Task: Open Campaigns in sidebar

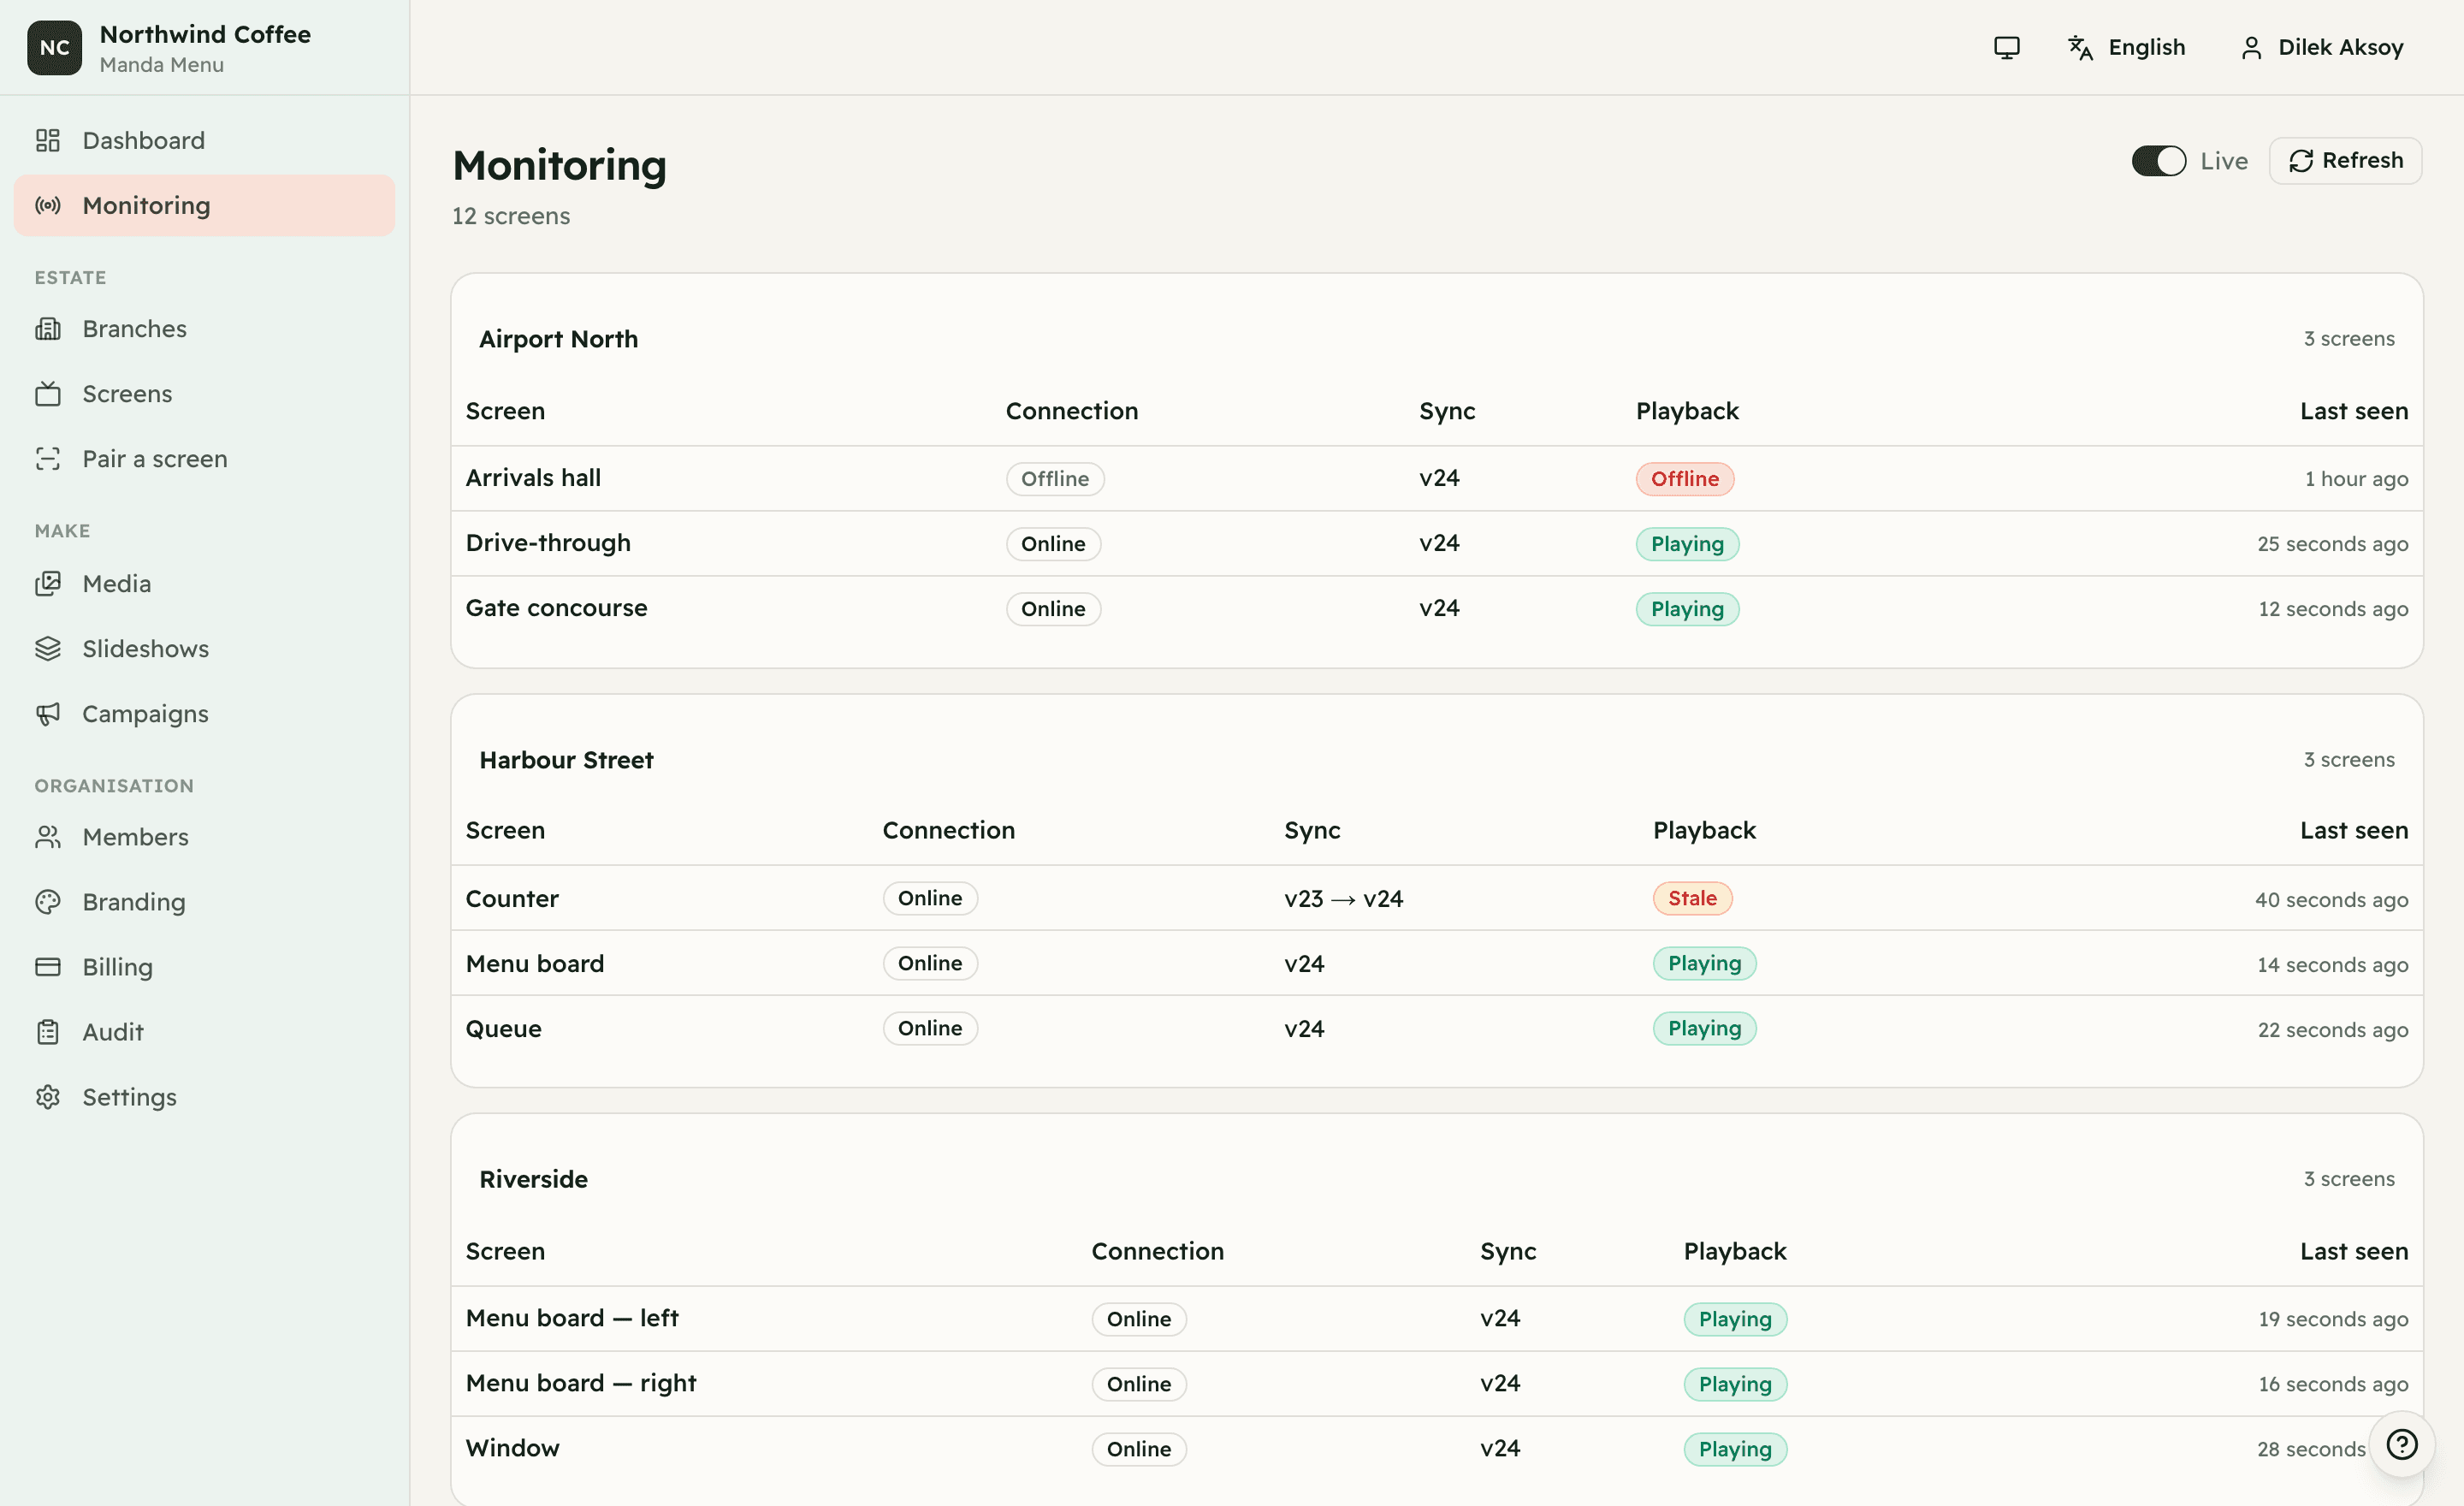Action: coord(204,714)
